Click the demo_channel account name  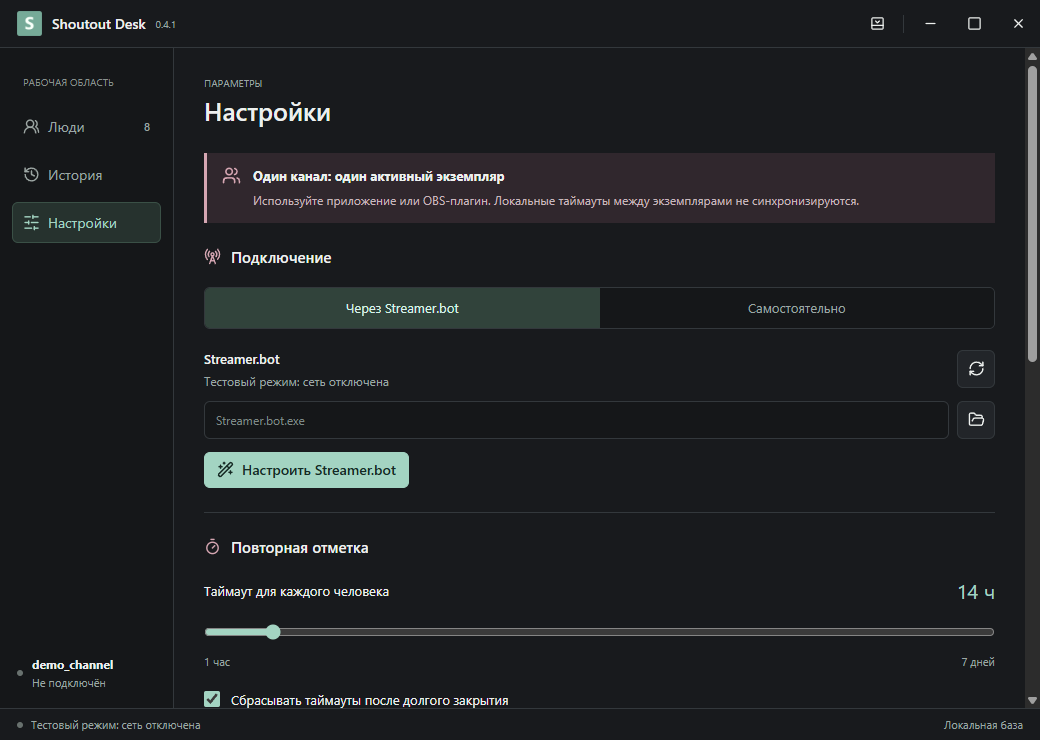coord(72,664)
